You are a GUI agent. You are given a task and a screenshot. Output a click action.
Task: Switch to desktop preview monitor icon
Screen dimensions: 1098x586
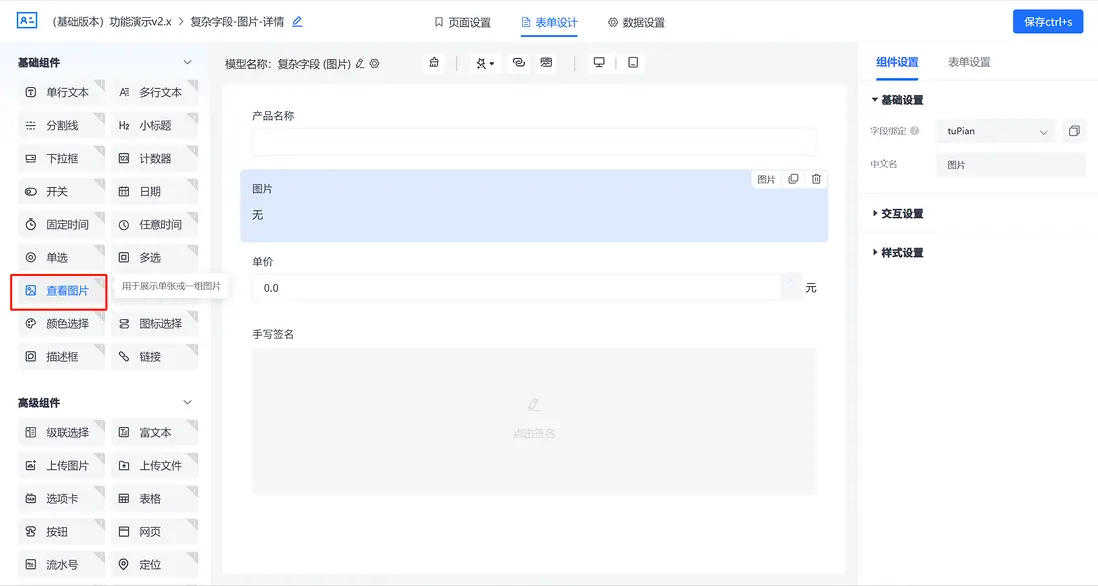tap(598, 61)
